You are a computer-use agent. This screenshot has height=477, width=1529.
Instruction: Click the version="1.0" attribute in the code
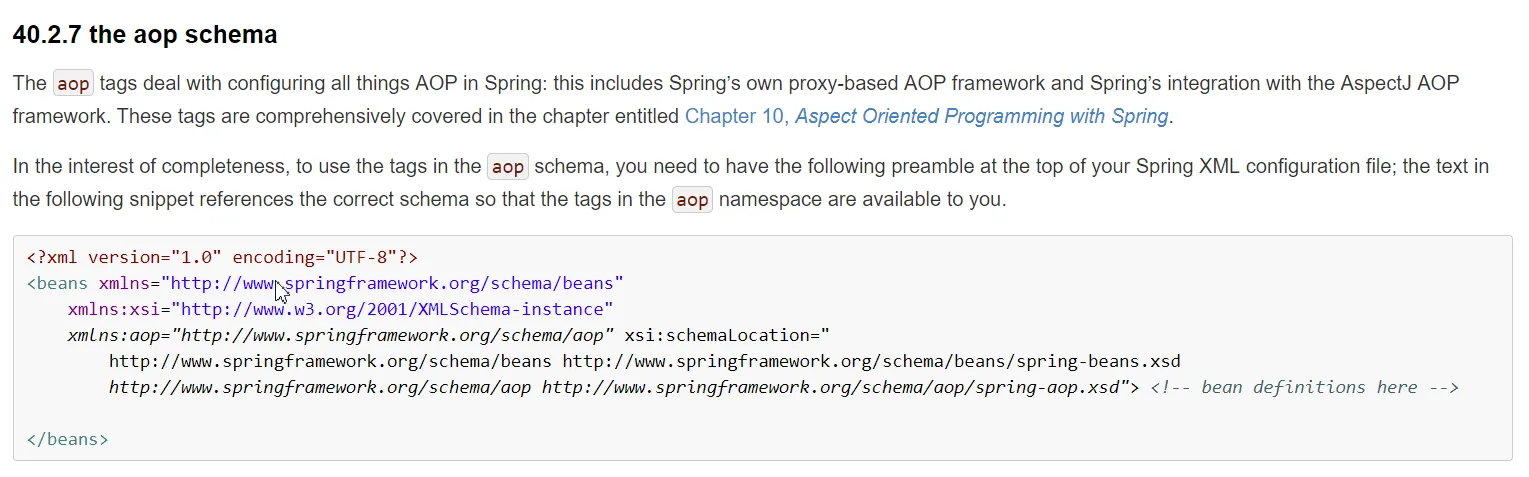click(154, 258)
